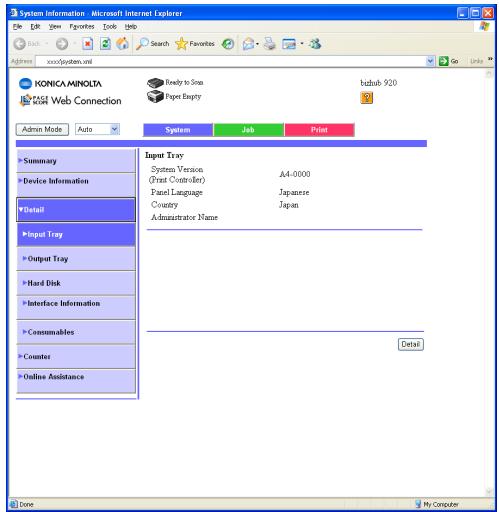Click the Print printer toolbar icon

pos(270,44)
